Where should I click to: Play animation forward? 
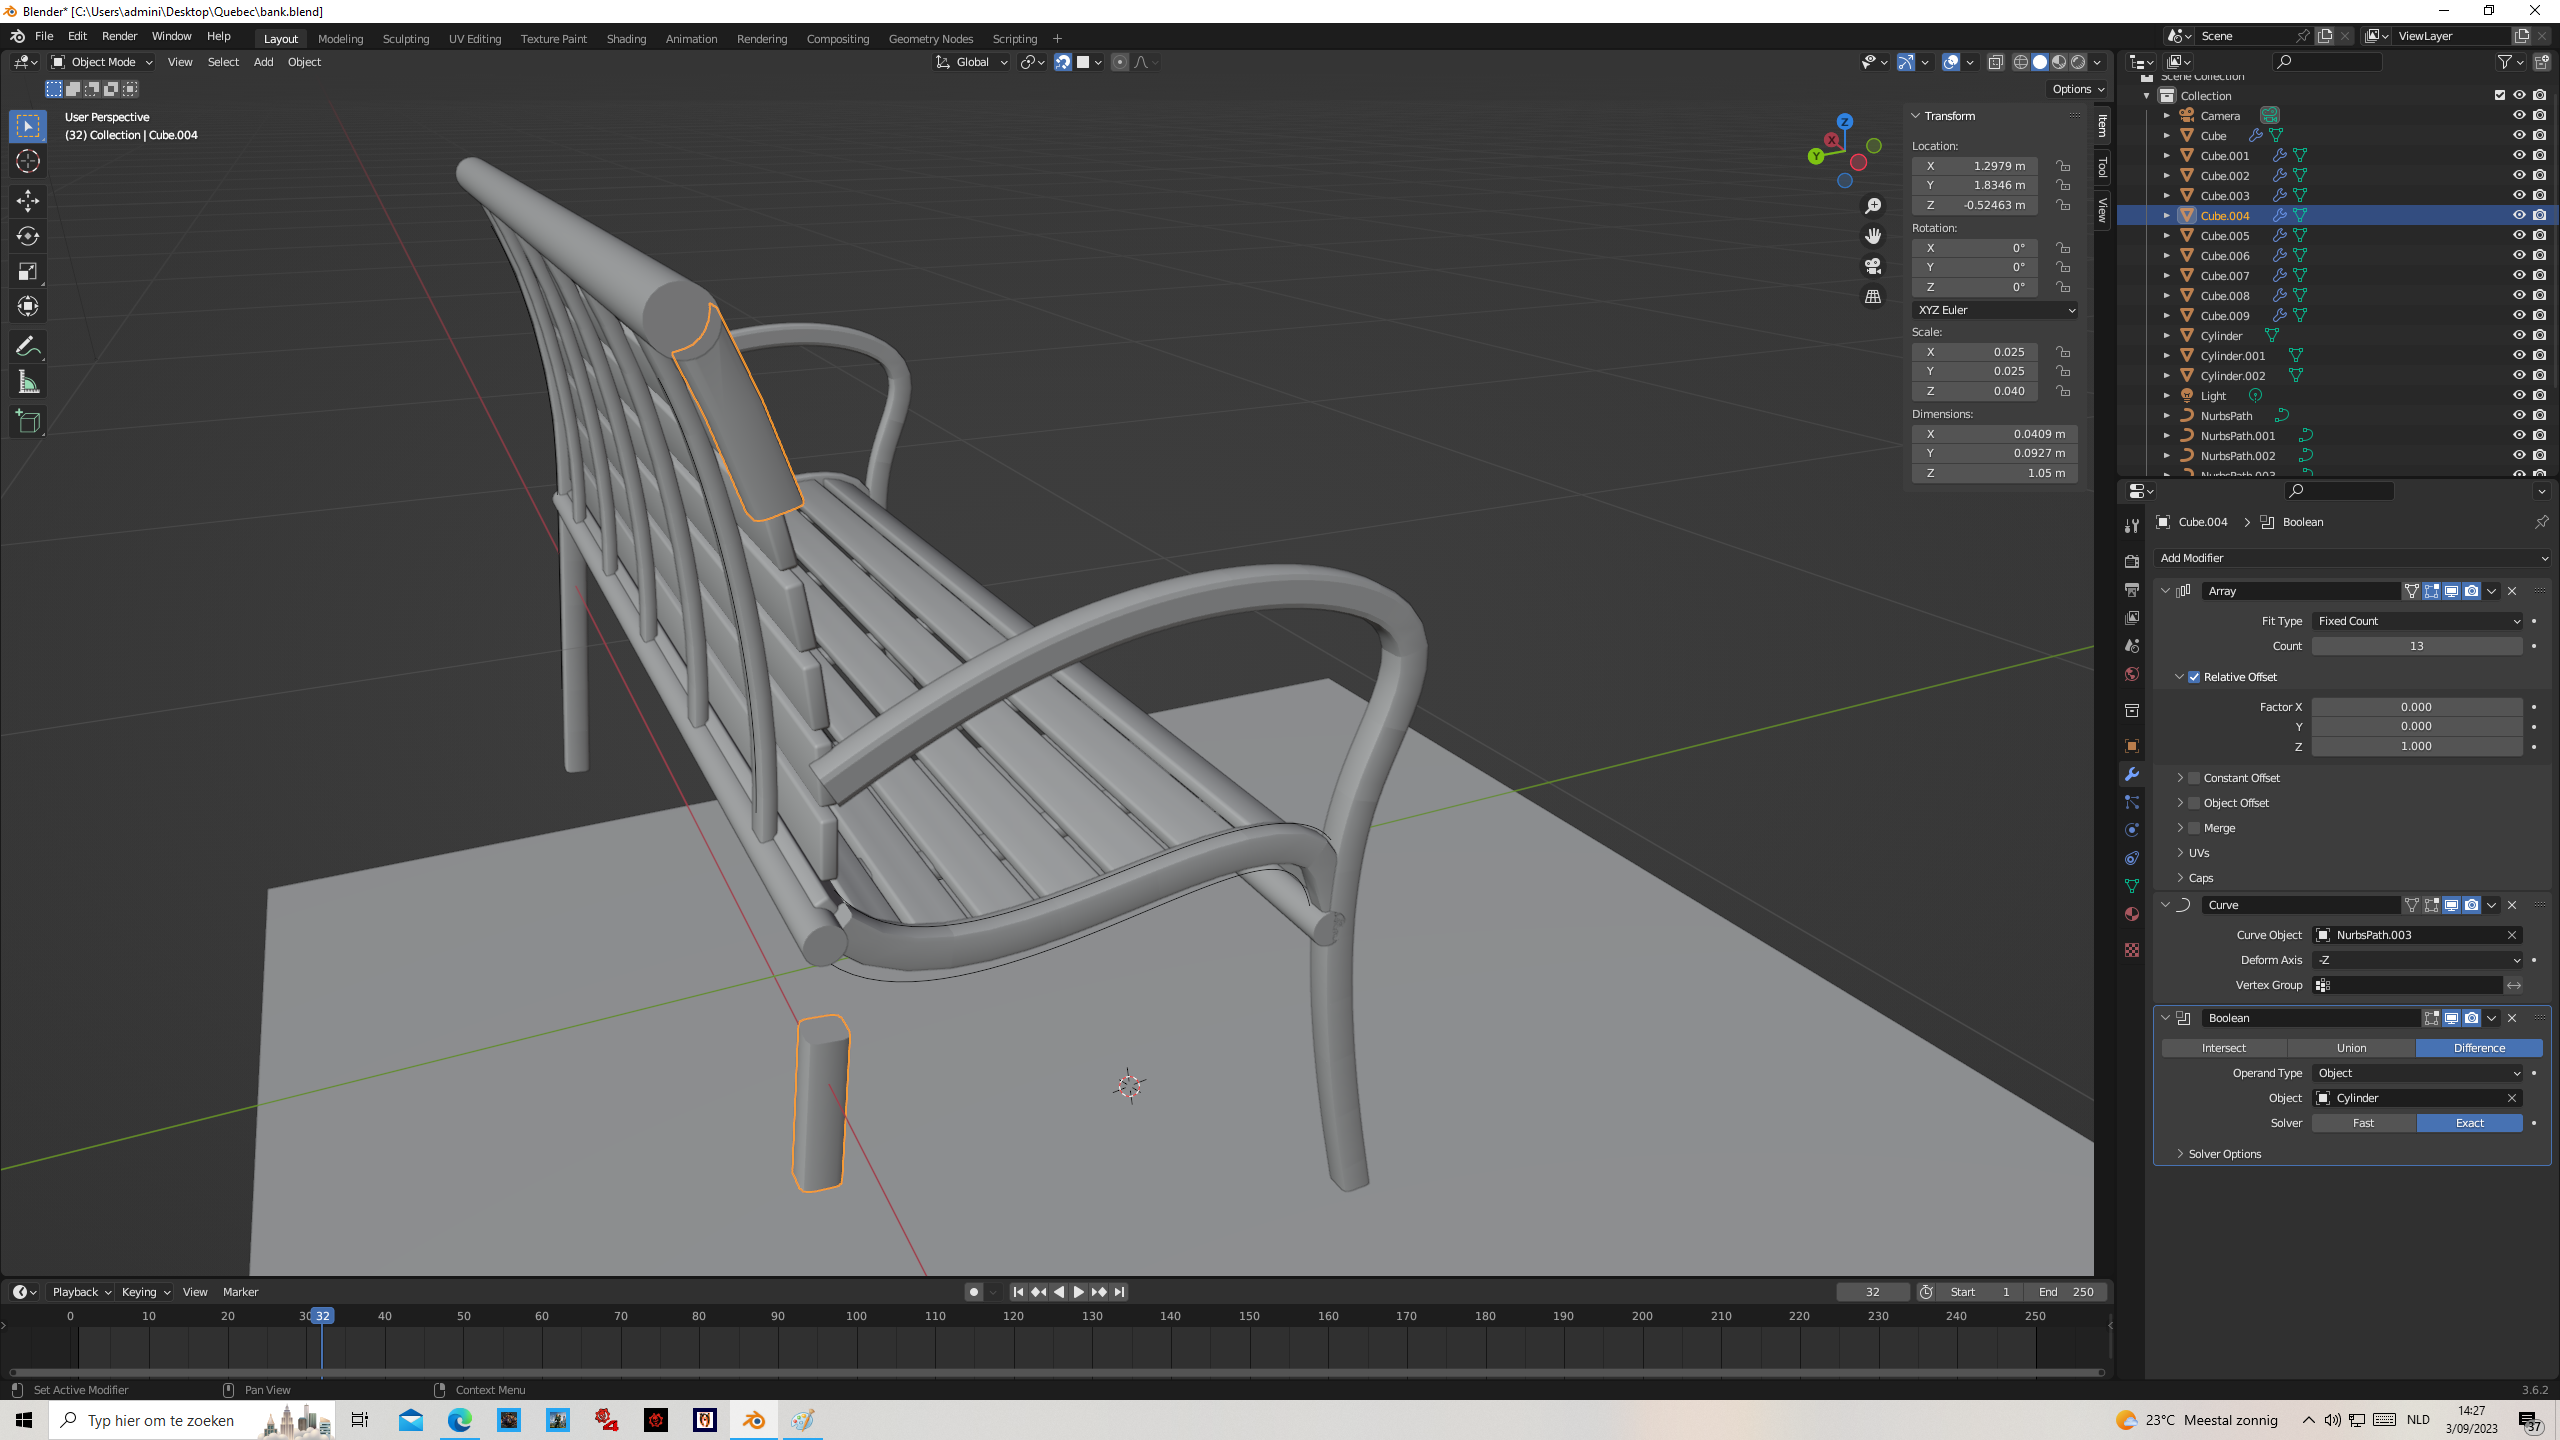[x=1078, y=1292]
